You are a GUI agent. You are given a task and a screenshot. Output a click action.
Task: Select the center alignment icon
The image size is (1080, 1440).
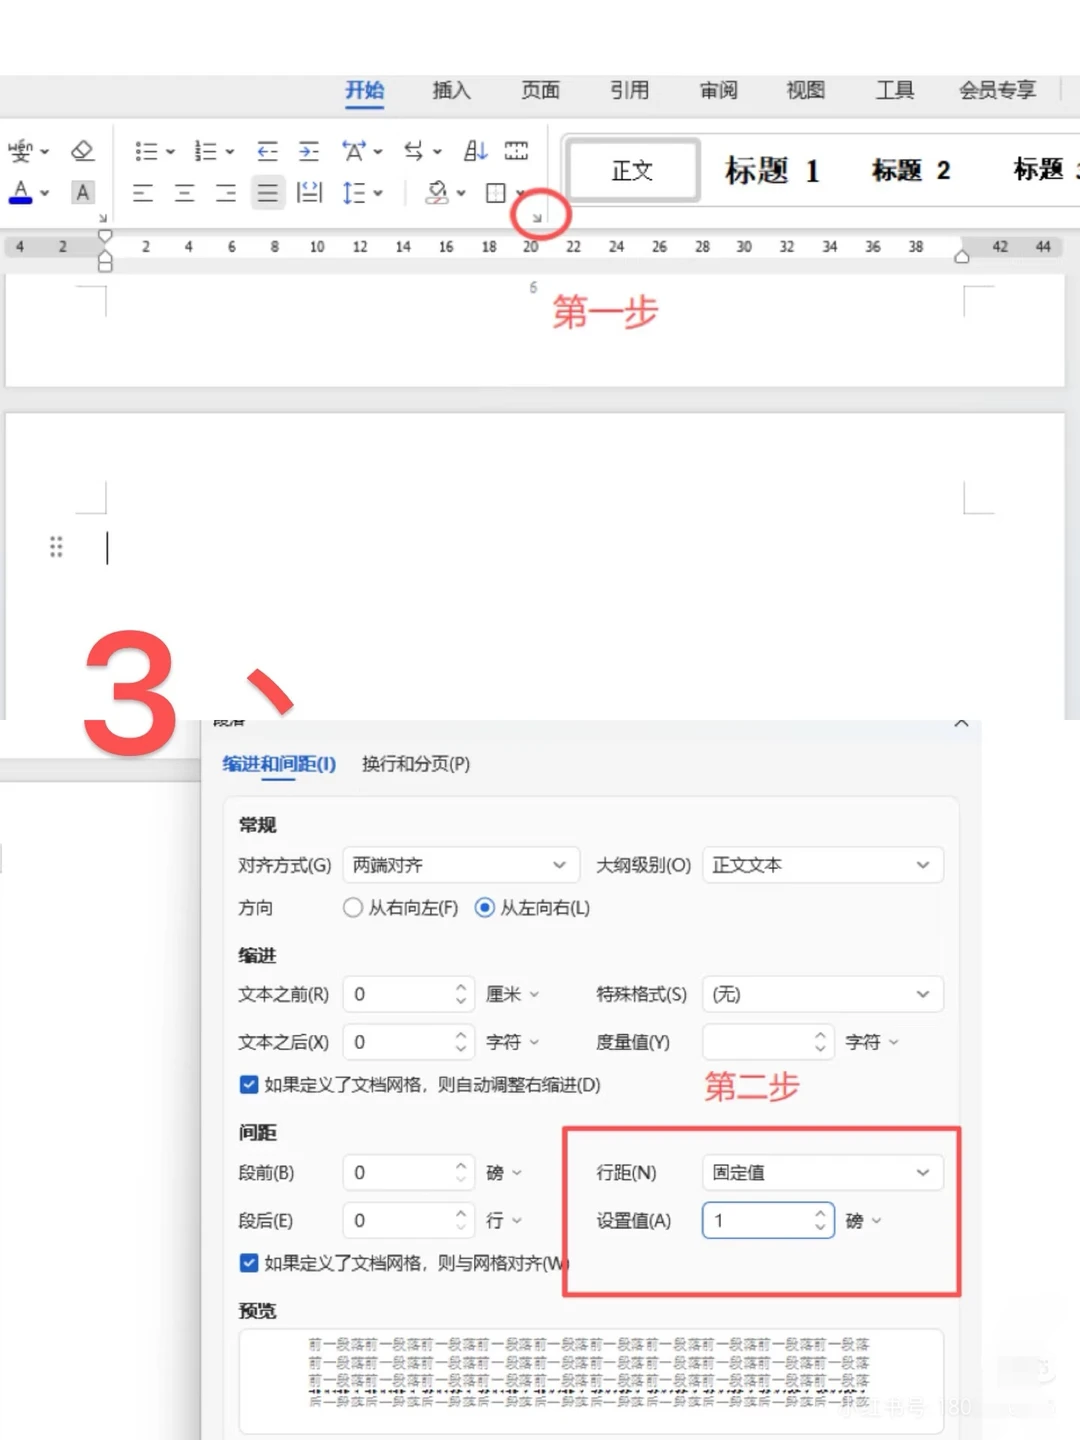pyautogui.click(x=184, y=193)
